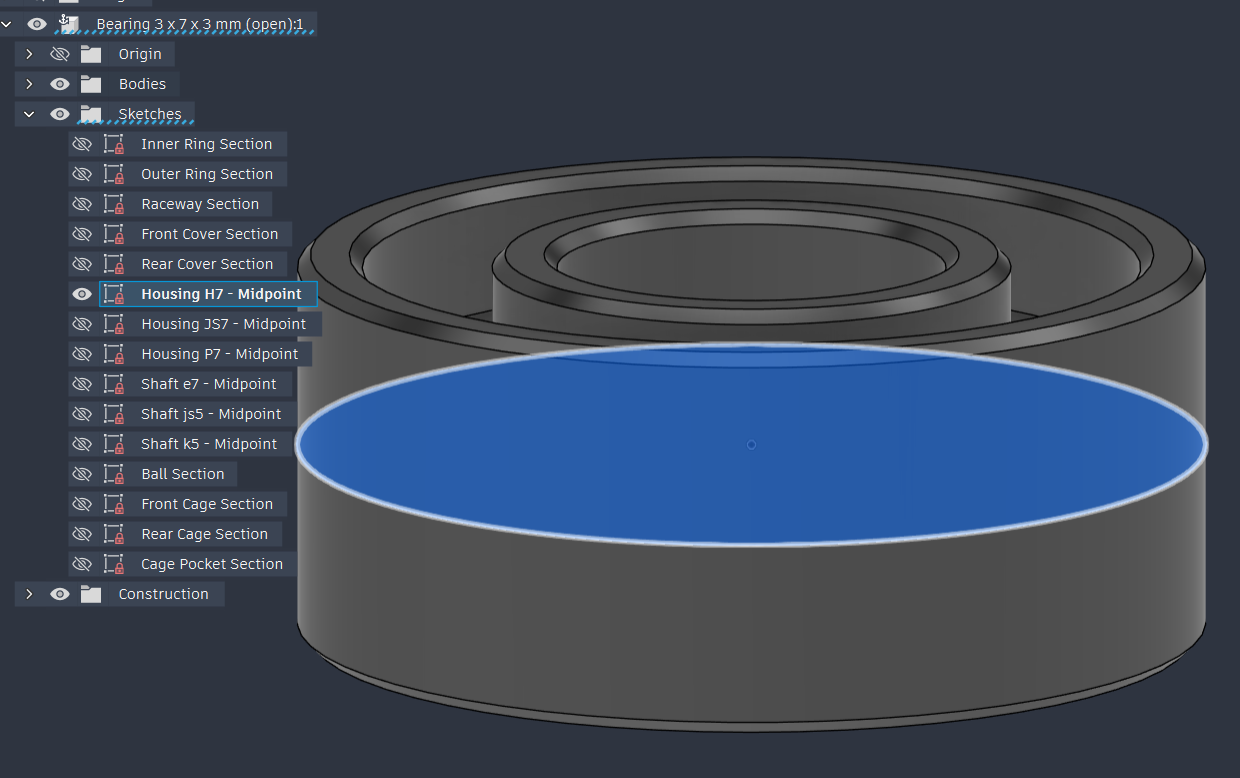Select the Cage Pocket Section tree row
This screenshot has width=1240, height=778.
coord(183,564)
